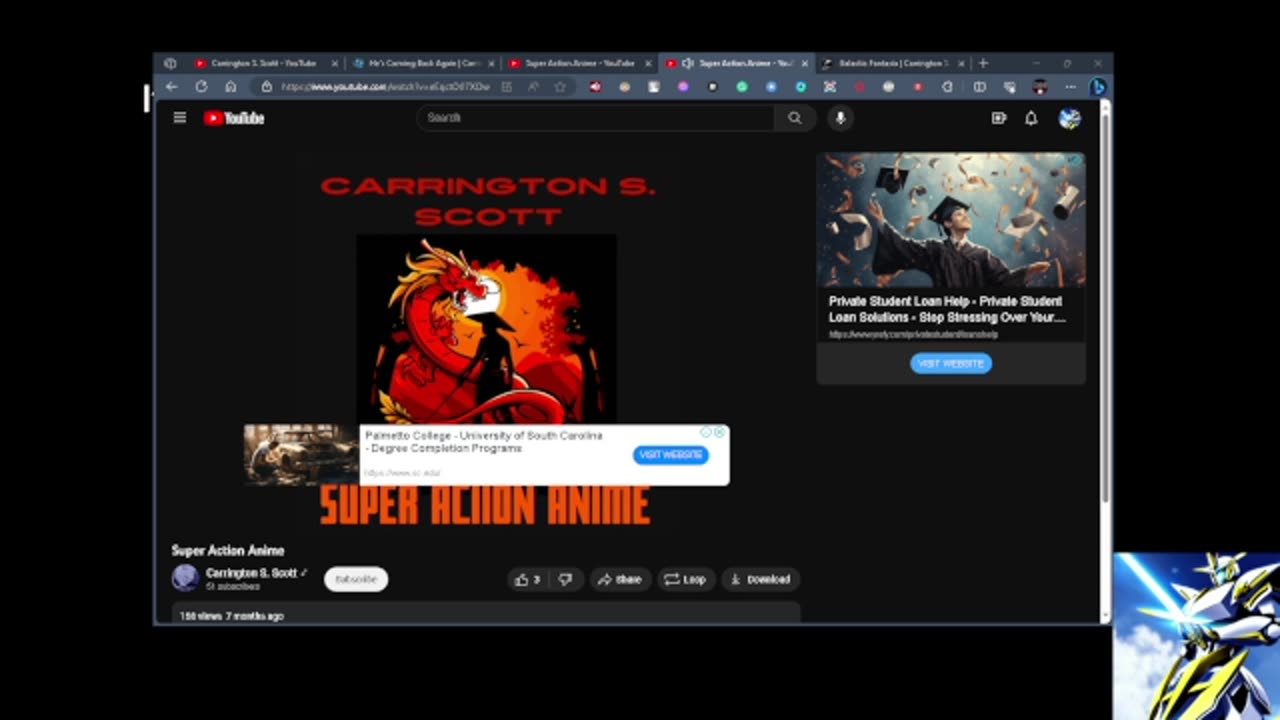
Task: Open the YouTube account avatar menu
Action: [1069, 118]
